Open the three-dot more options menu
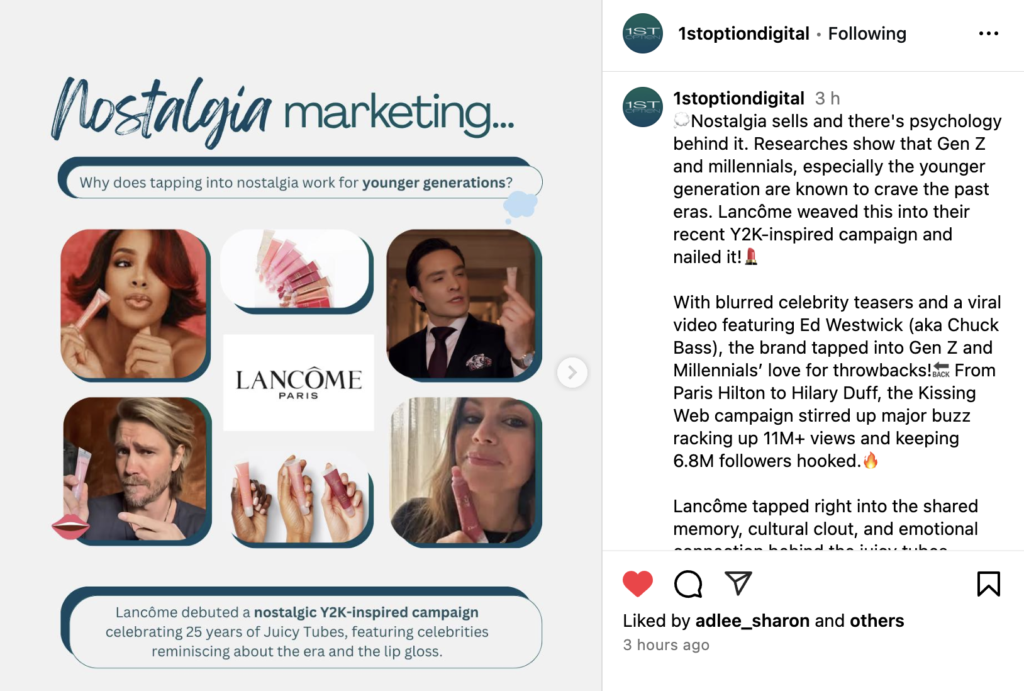The height and width of the screenshot is (691, 1024). 988,33
